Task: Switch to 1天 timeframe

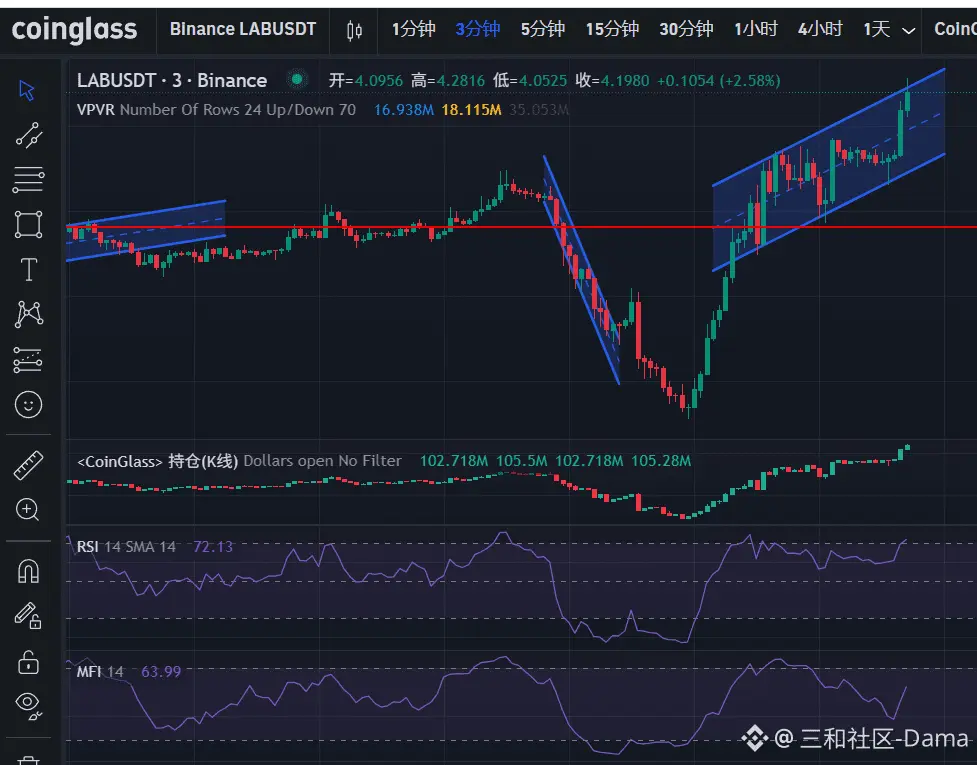Action: [877, 29]
